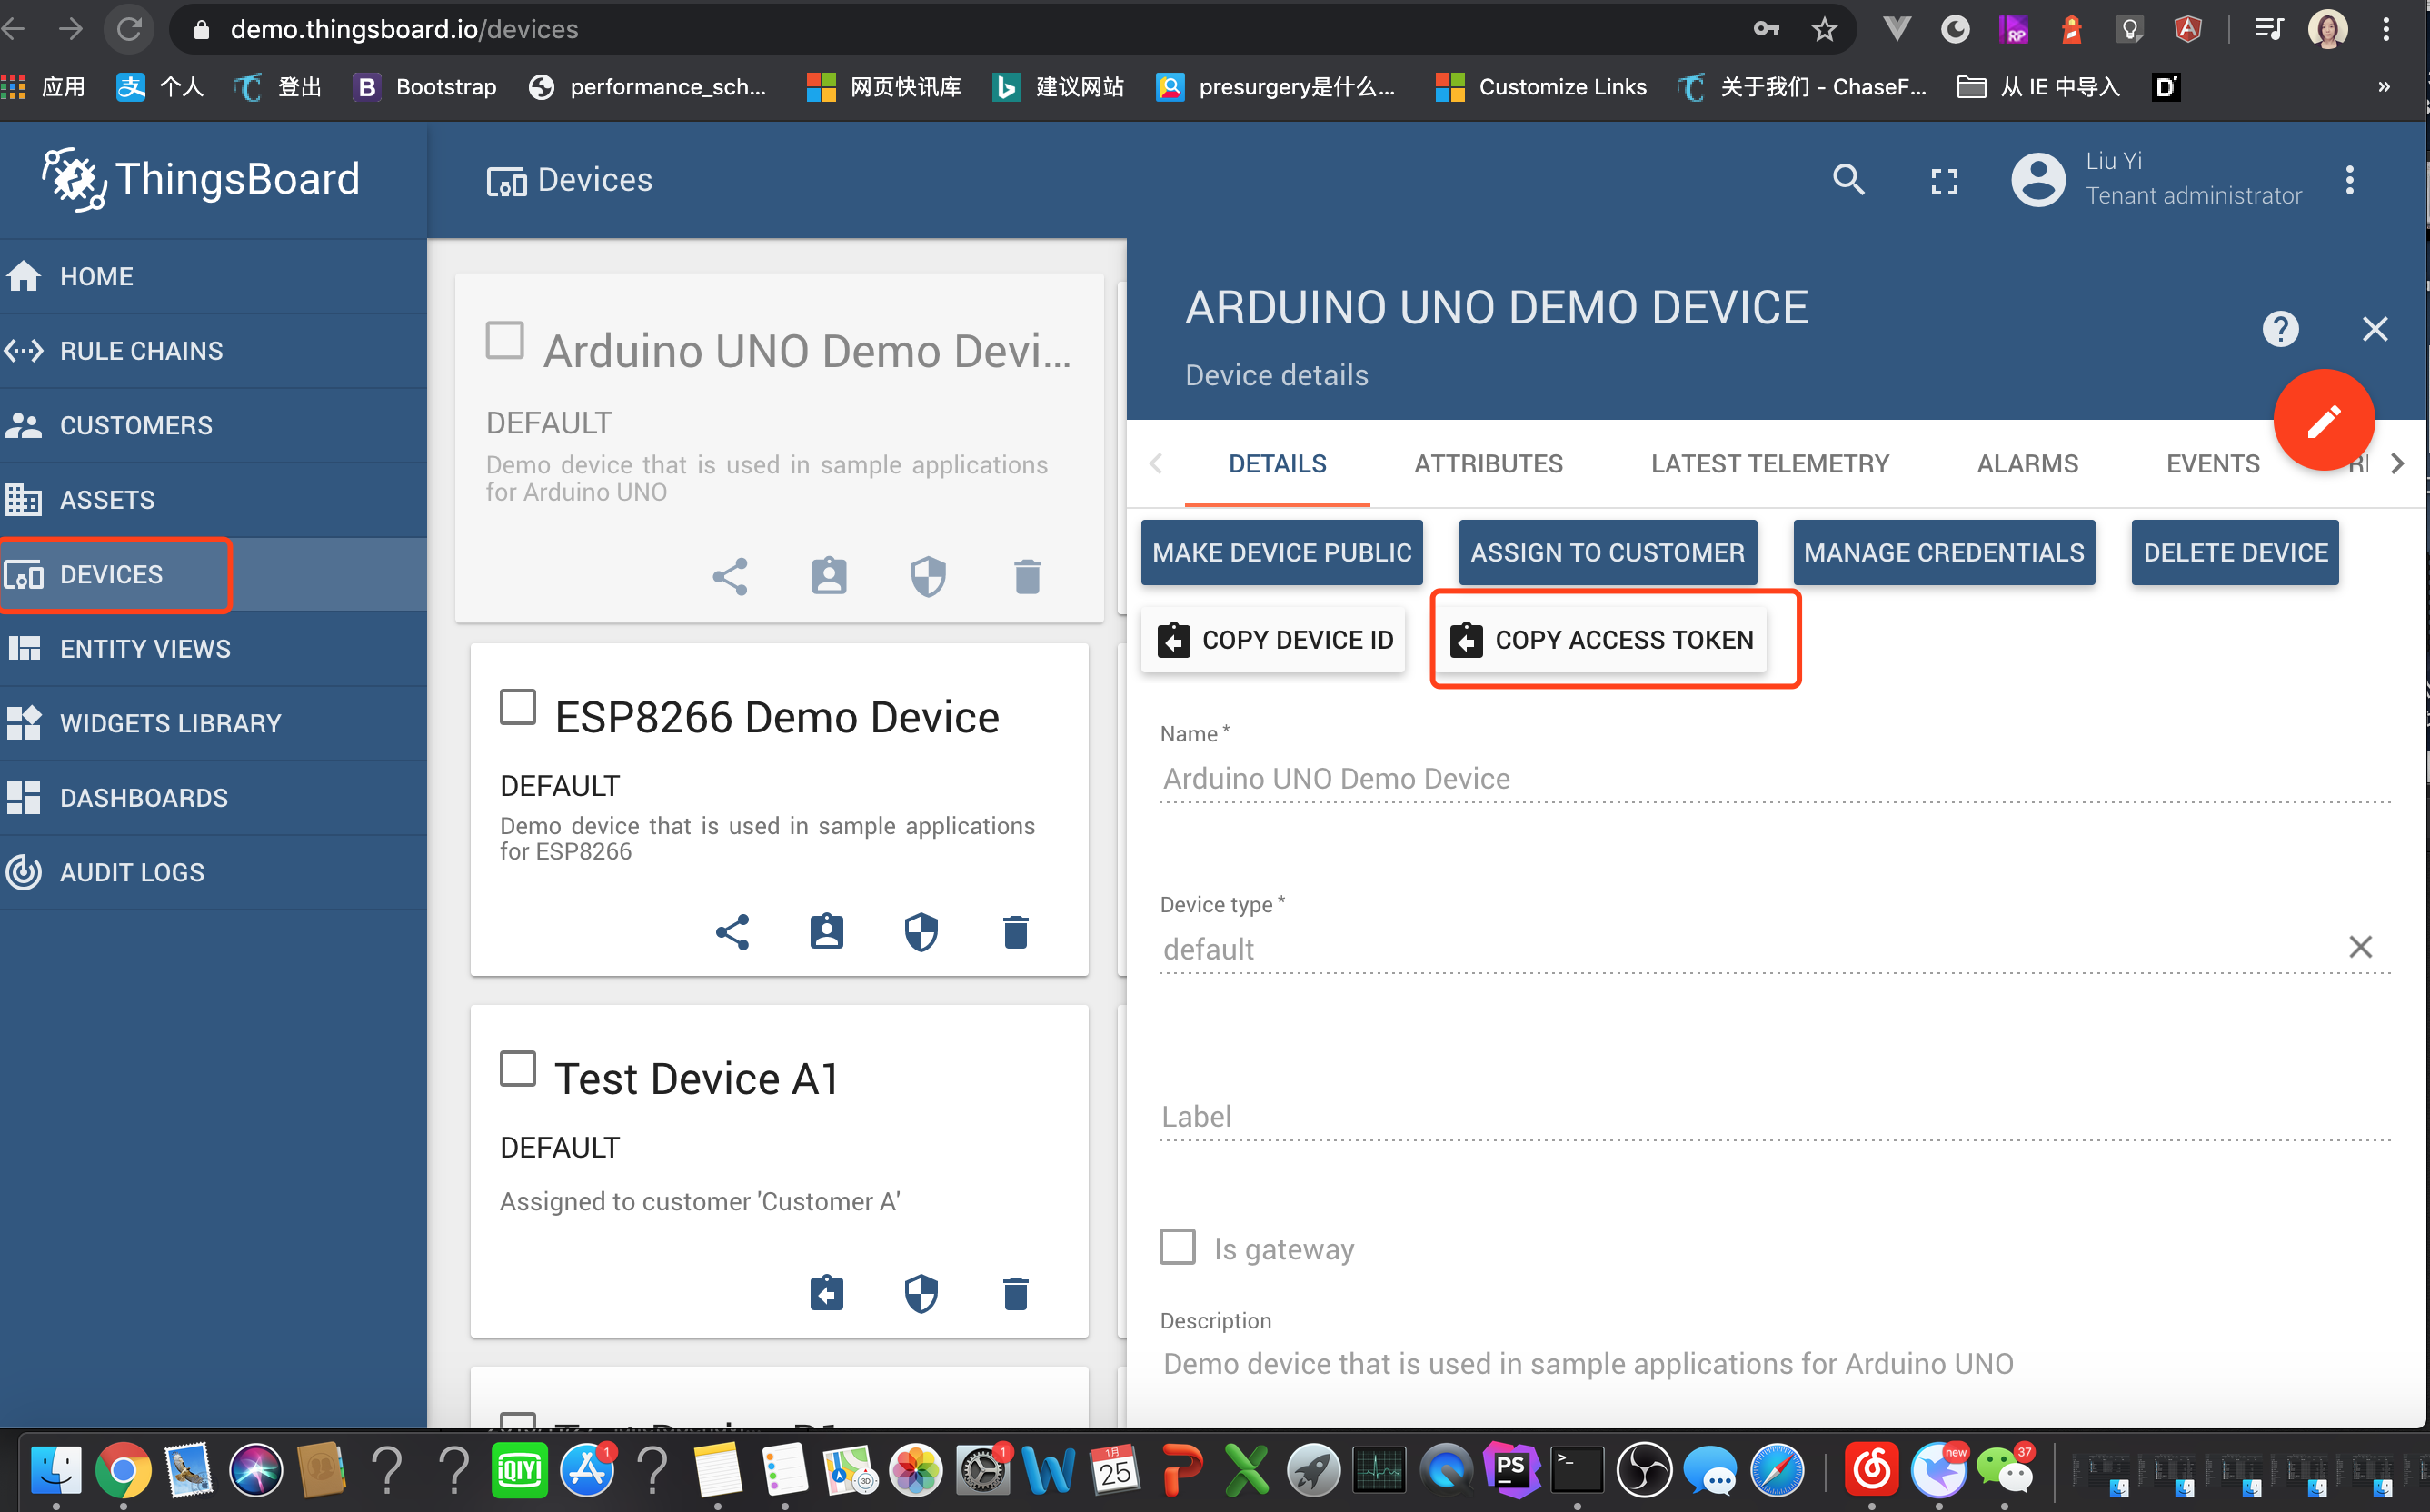Assign ESP8266 Demo Device to customer icon

pos(827,932)
